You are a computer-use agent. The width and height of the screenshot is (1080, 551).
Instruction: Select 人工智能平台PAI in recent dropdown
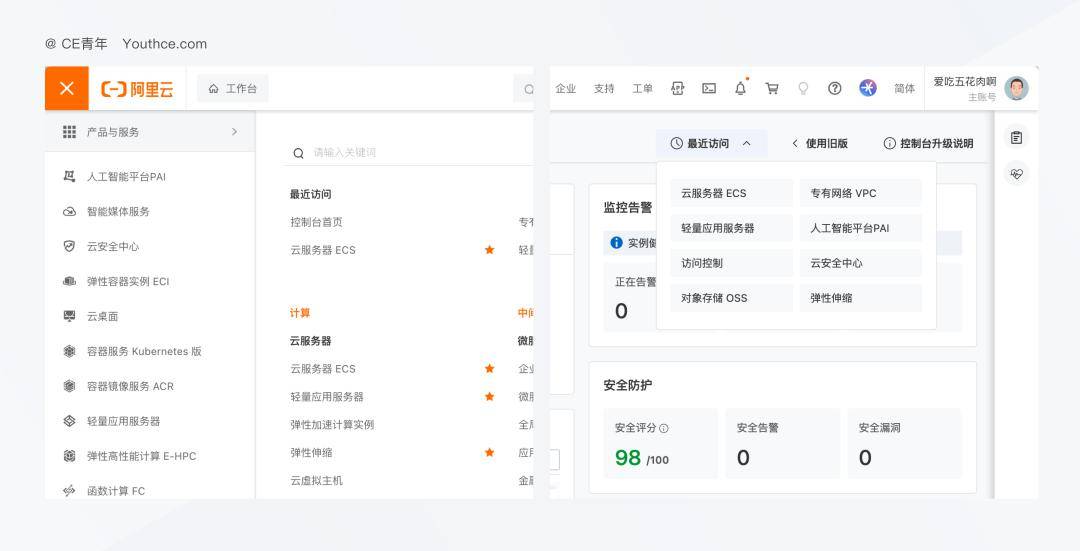pyautogui.click(x=861, y=228)
